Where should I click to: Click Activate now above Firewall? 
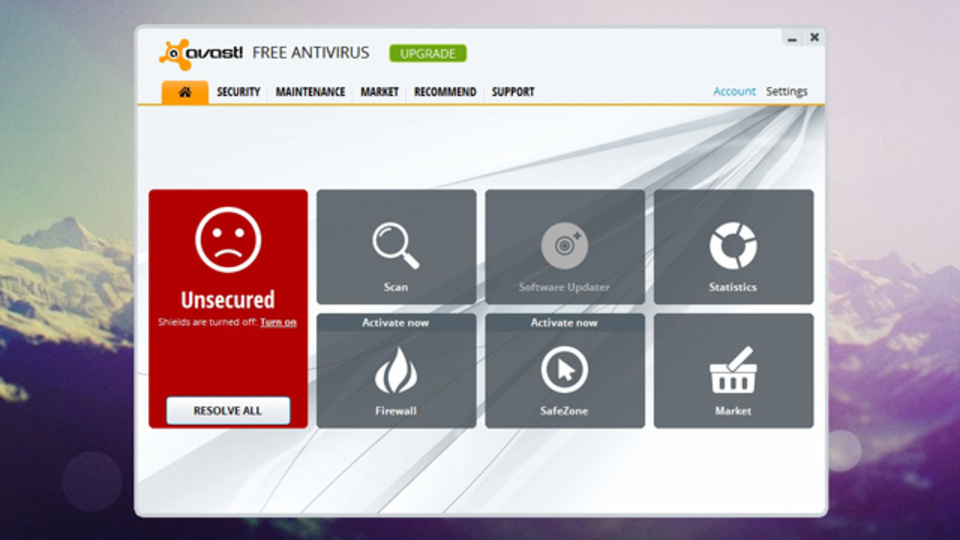pyautogui.click(x=396, y=323)
